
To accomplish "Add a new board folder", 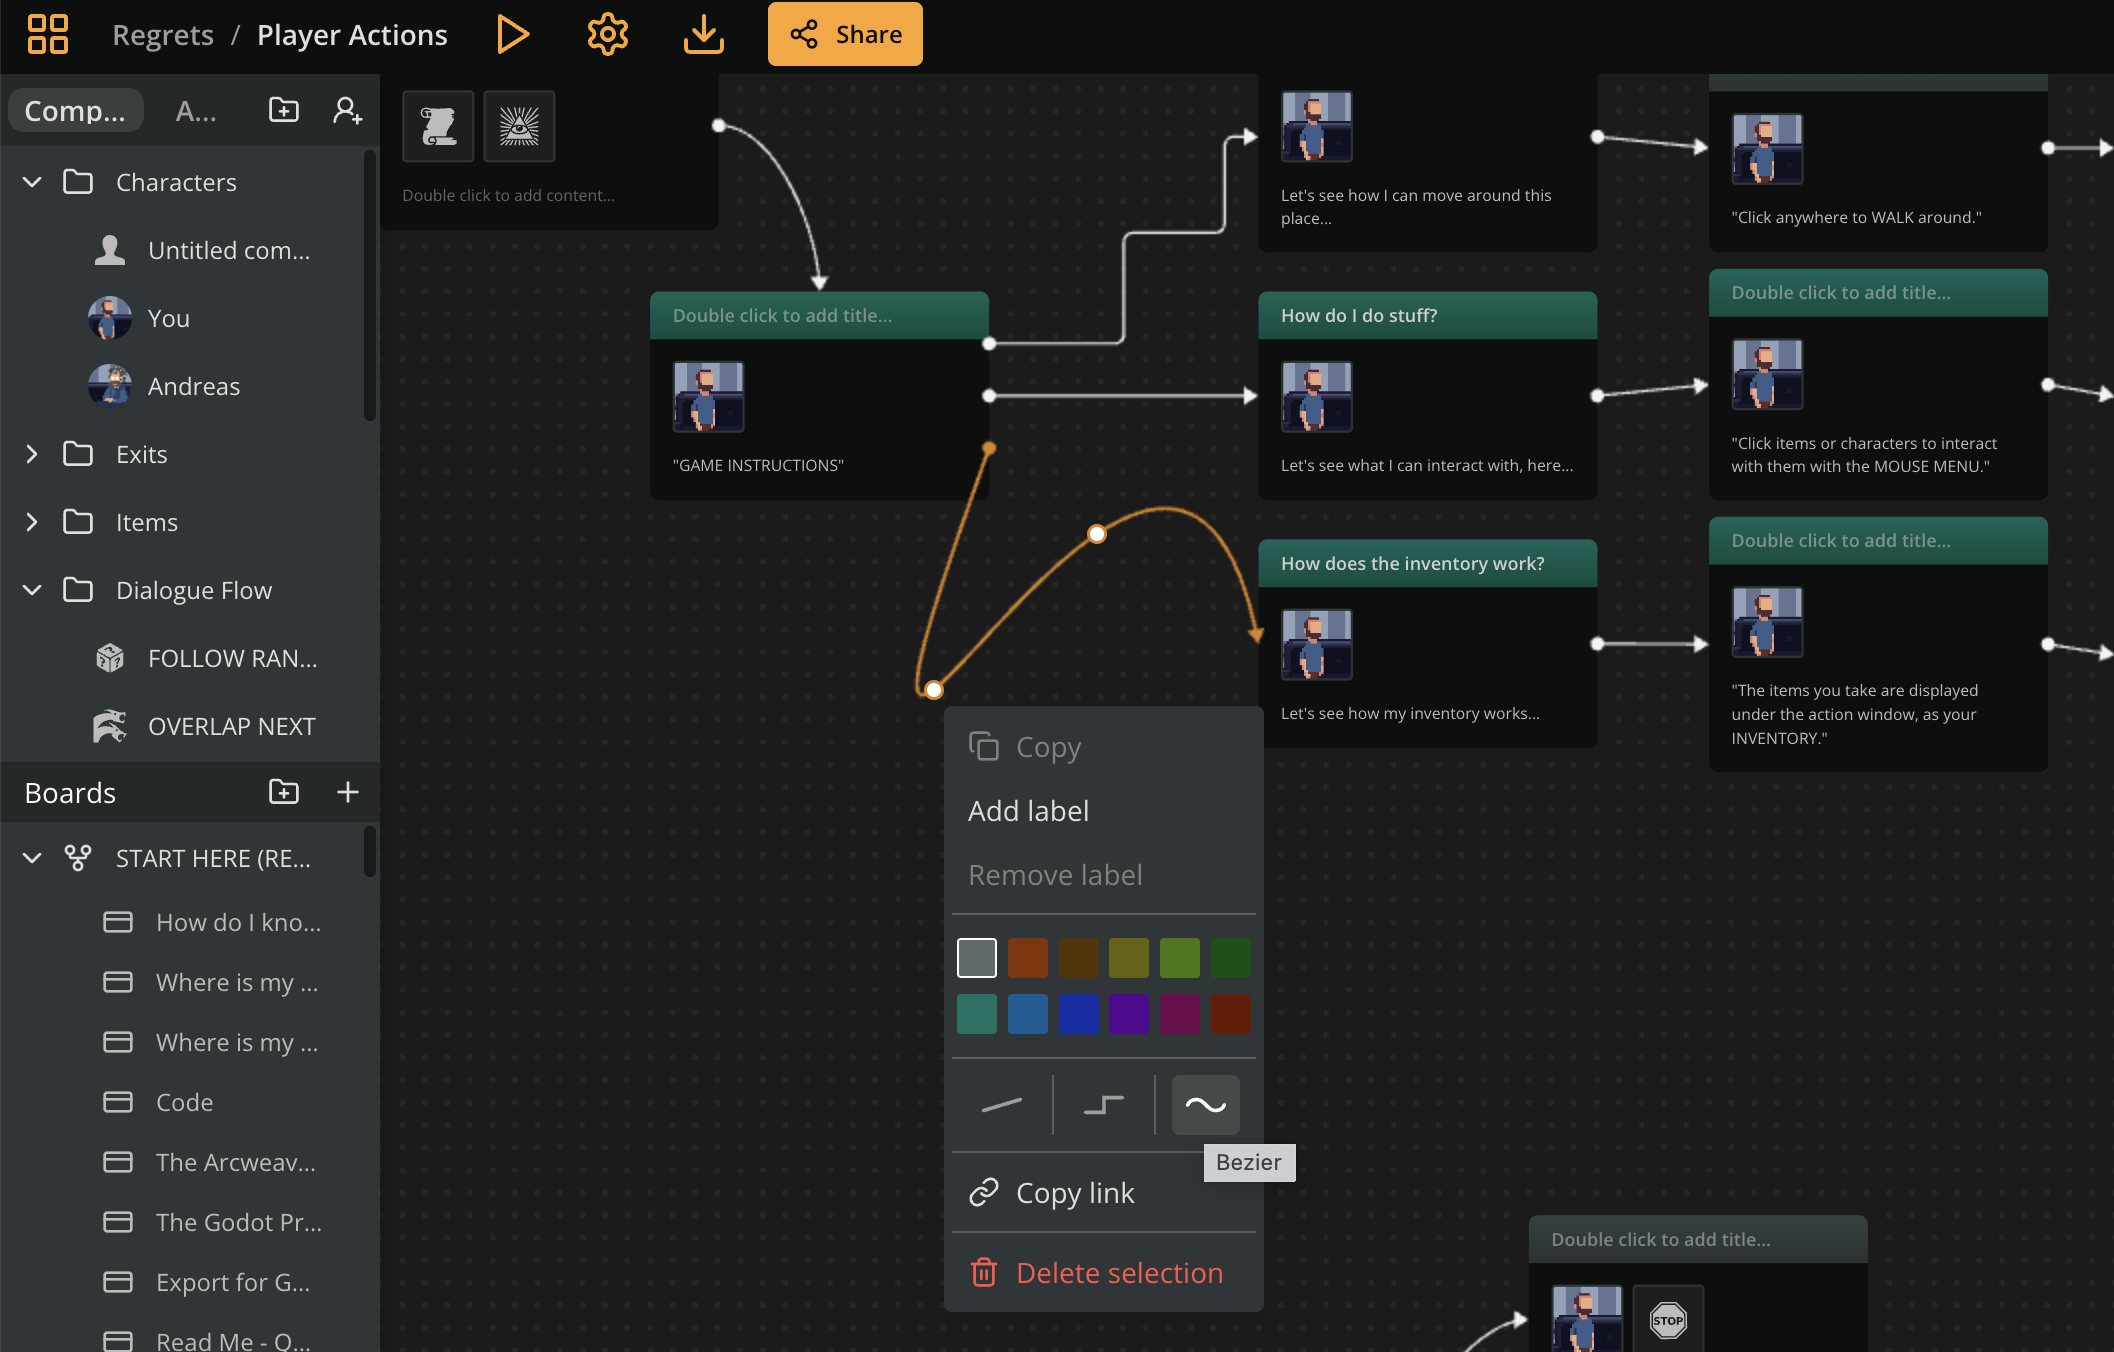I will (x=284, y=792).
